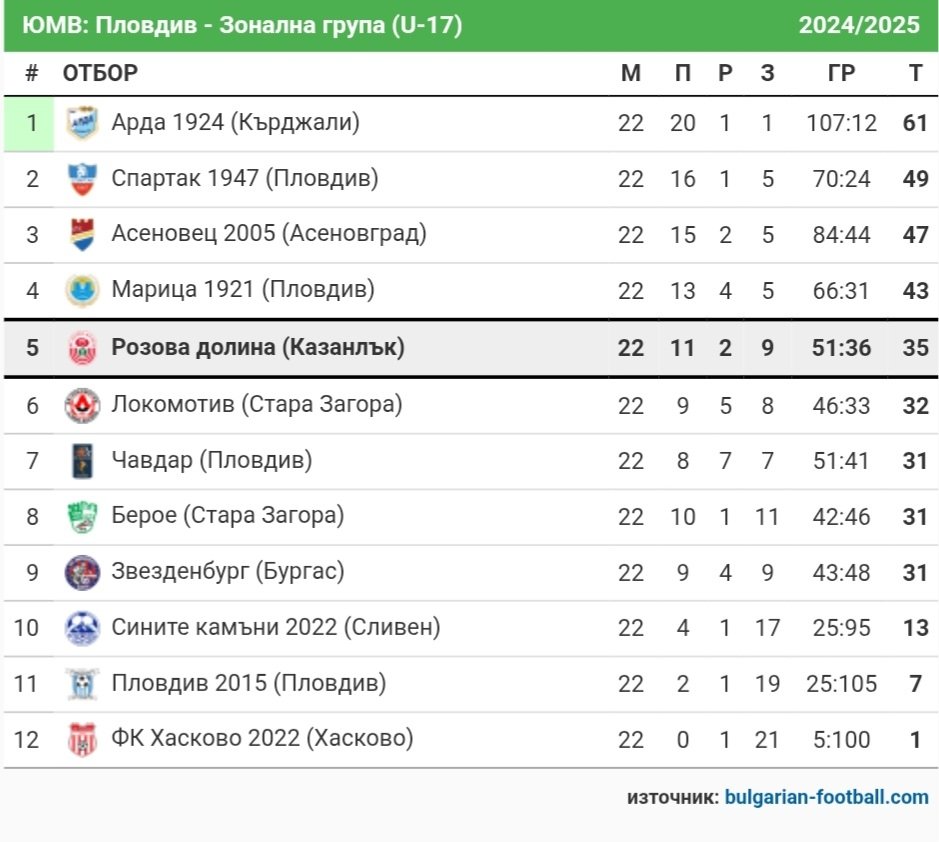939x842 pixels.
Task: Open the bulgarian-football.com source link
Action: coord(826,797)
